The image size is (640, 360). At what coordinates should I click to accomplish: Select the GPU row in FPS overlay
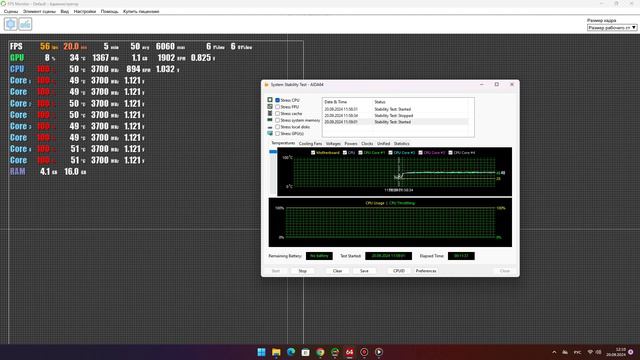coord(113,58)
